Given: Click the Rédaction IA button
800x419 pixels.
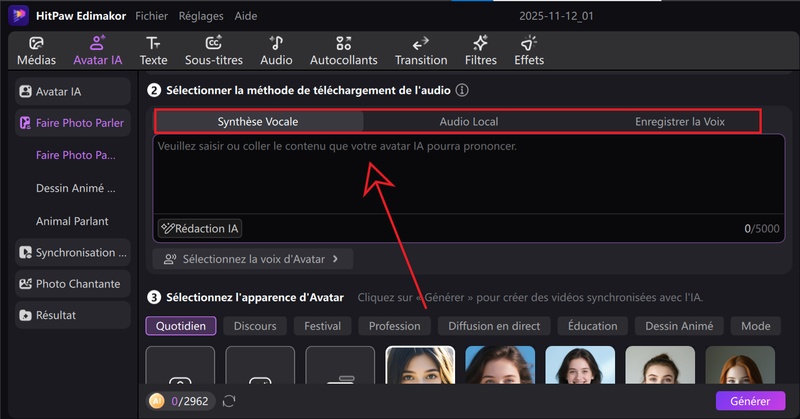Looking at the screenshot, I should click(200, 229).
